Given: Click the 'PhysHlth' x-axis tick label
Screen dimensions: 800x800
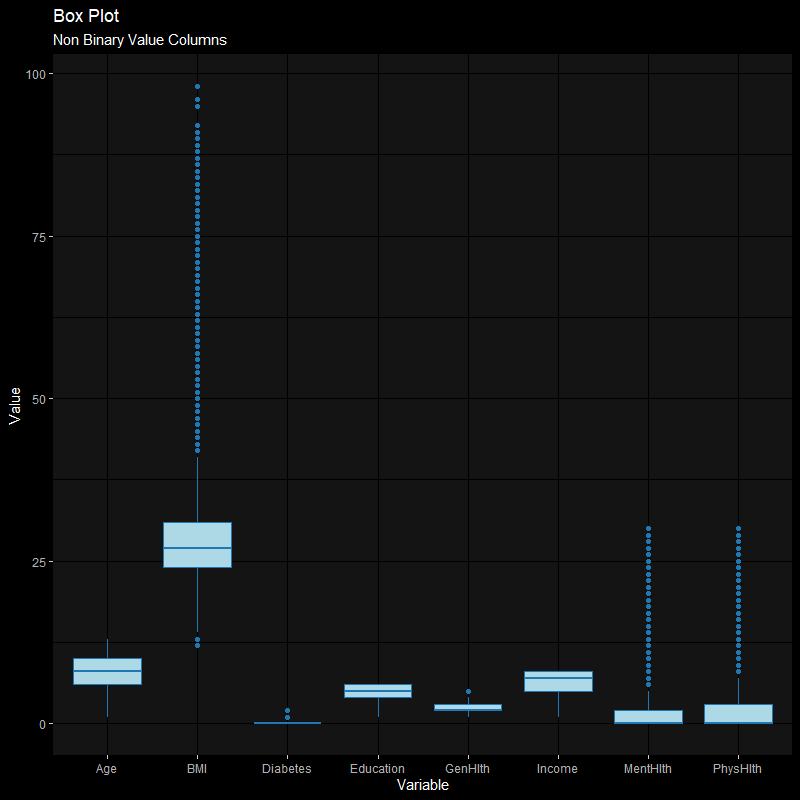Looking at the screenshot, I should point(737,769).
